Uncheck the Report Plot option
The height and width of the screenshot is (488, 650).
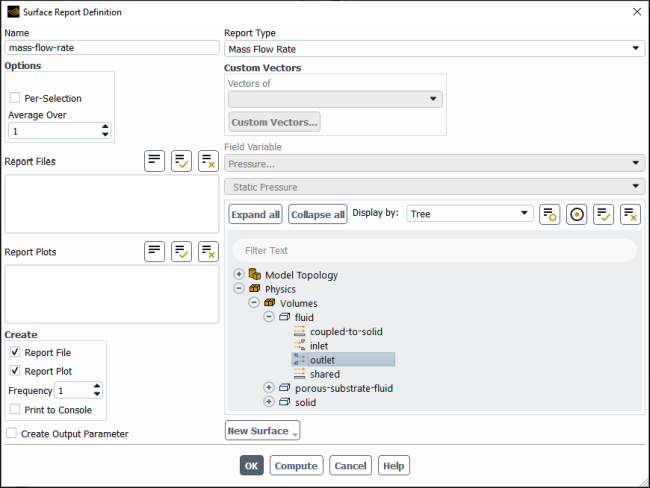15,370
